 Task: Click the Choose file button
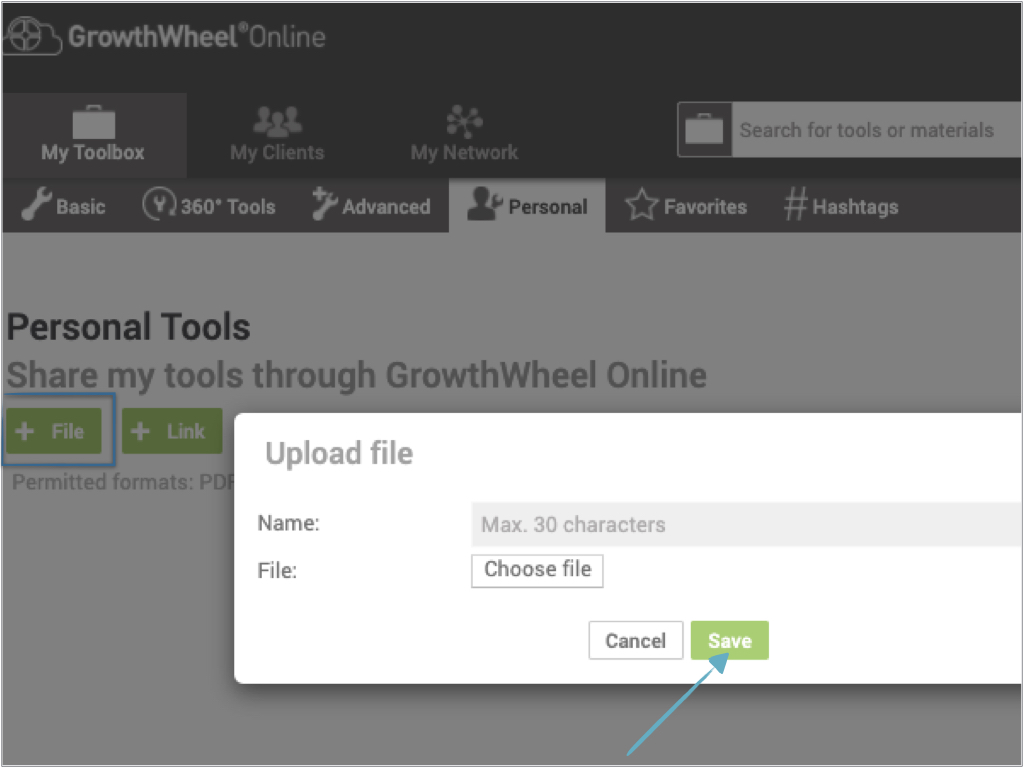537,570
